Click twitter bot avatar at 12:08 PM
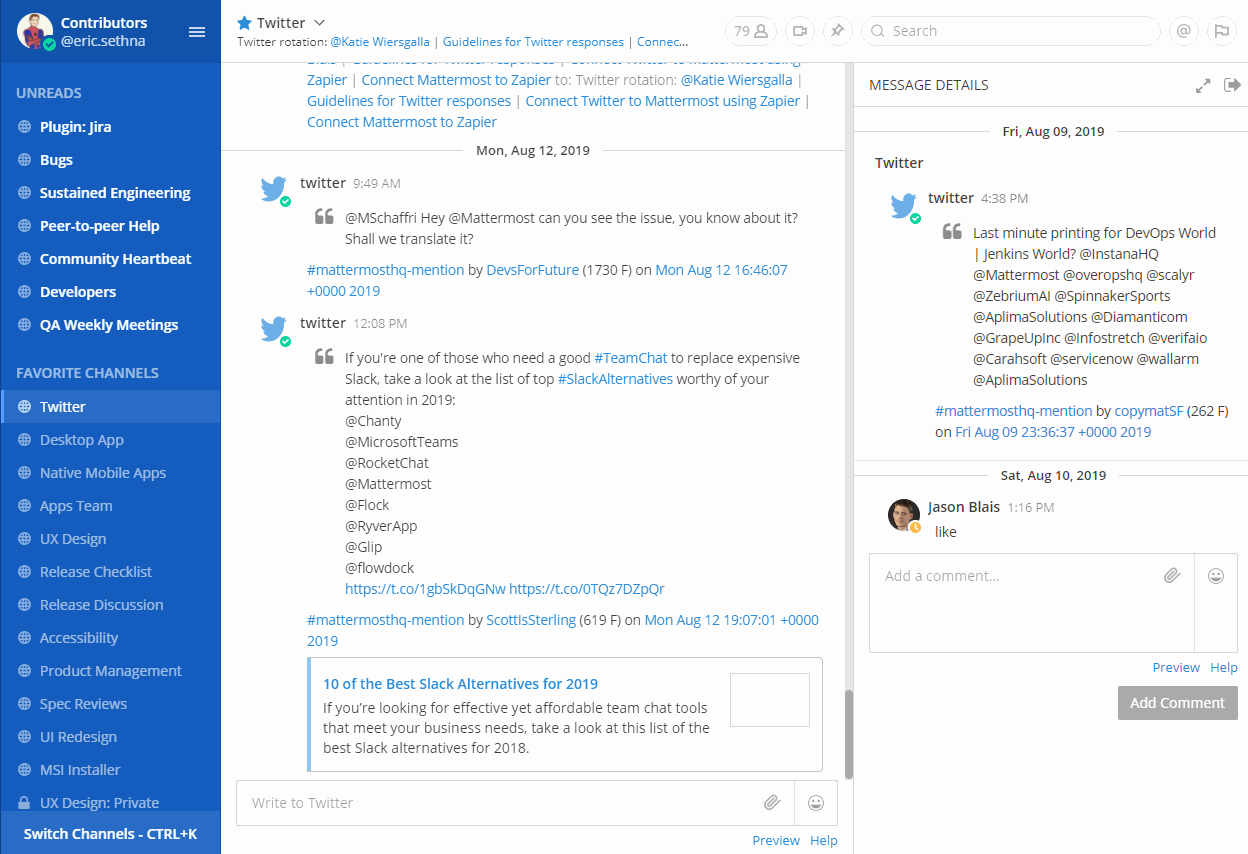 coord(274,329)
